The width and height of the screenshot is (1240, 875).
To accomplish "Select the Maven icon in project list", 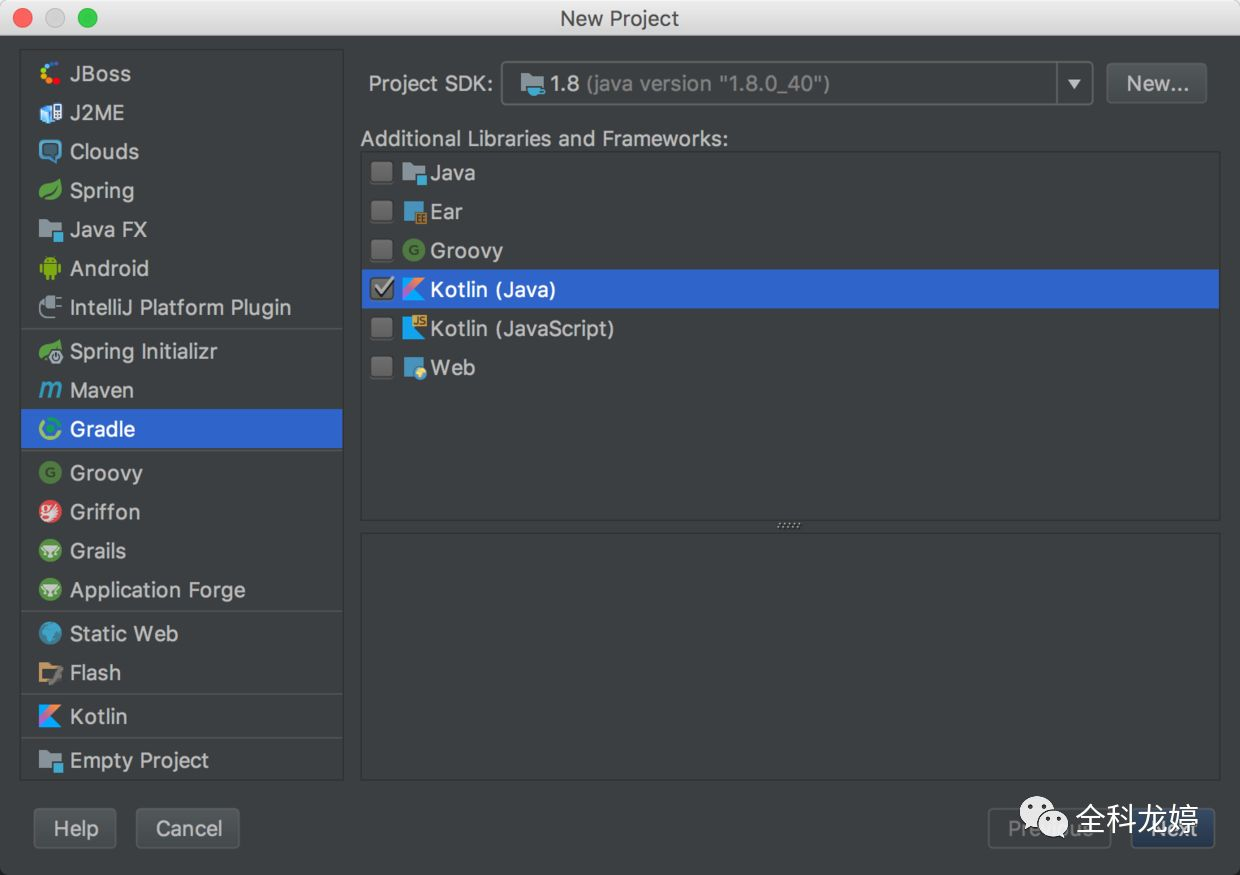I will point(50,390).
